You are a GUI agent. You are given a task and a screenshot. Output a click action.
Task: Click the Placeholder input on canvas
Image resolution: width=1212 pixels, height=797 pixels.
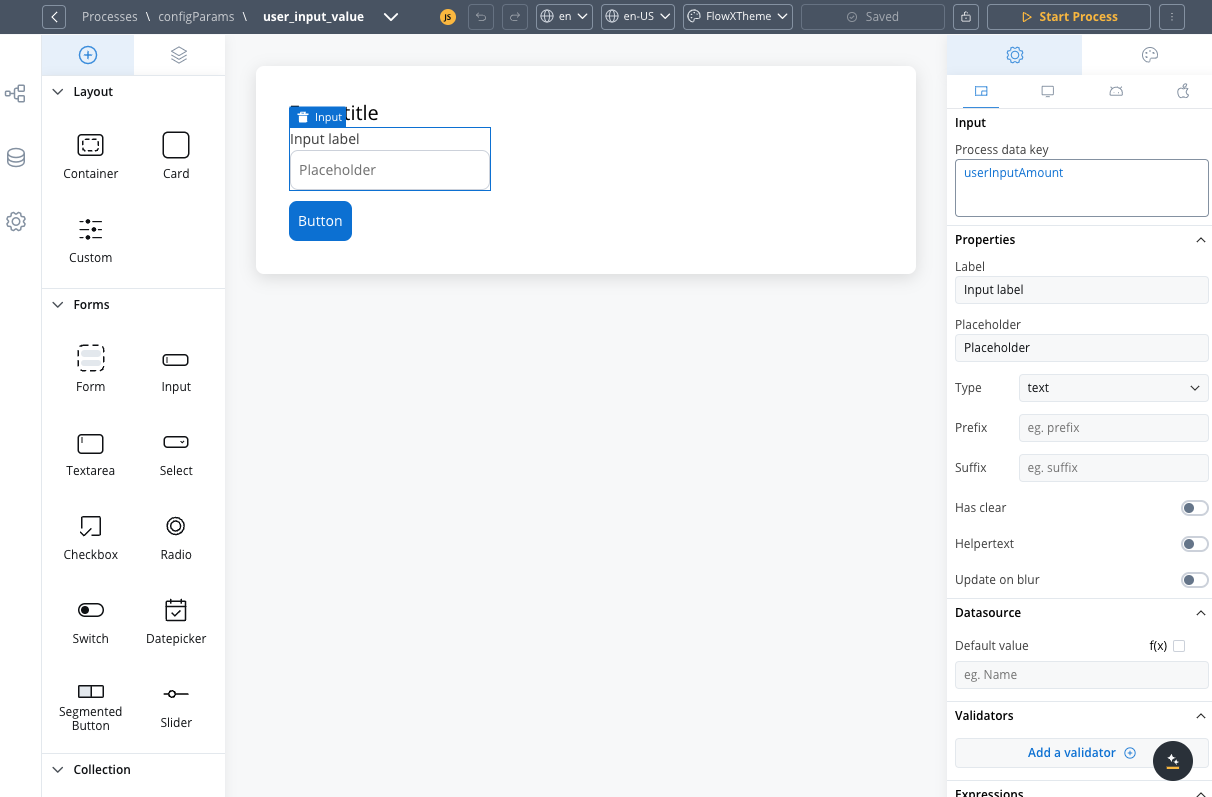click(x=390, y=170)
